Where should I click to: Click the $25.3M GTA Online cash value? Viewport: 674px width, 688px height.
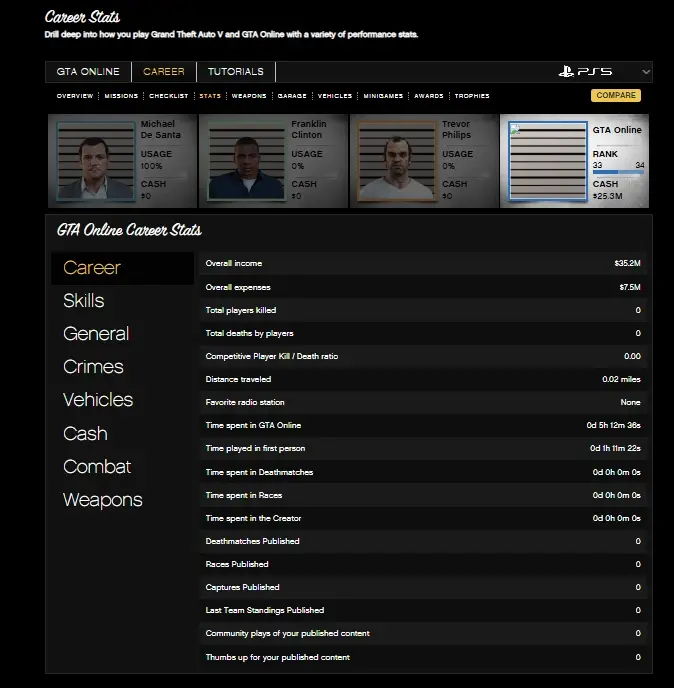[607, 196]
